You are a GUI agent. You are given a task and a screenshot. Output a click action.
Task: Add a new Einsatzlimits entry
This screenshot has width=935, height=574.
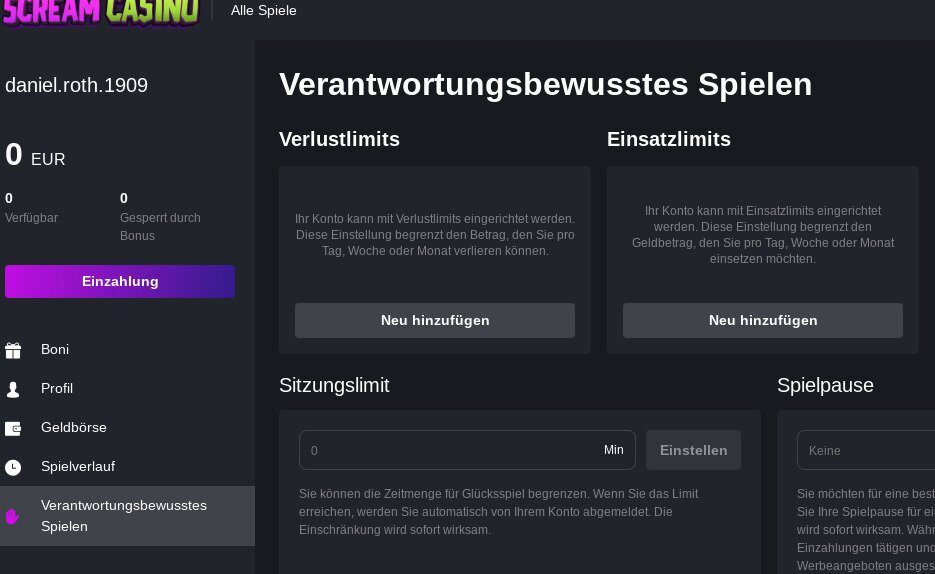[x=763, y=321]
